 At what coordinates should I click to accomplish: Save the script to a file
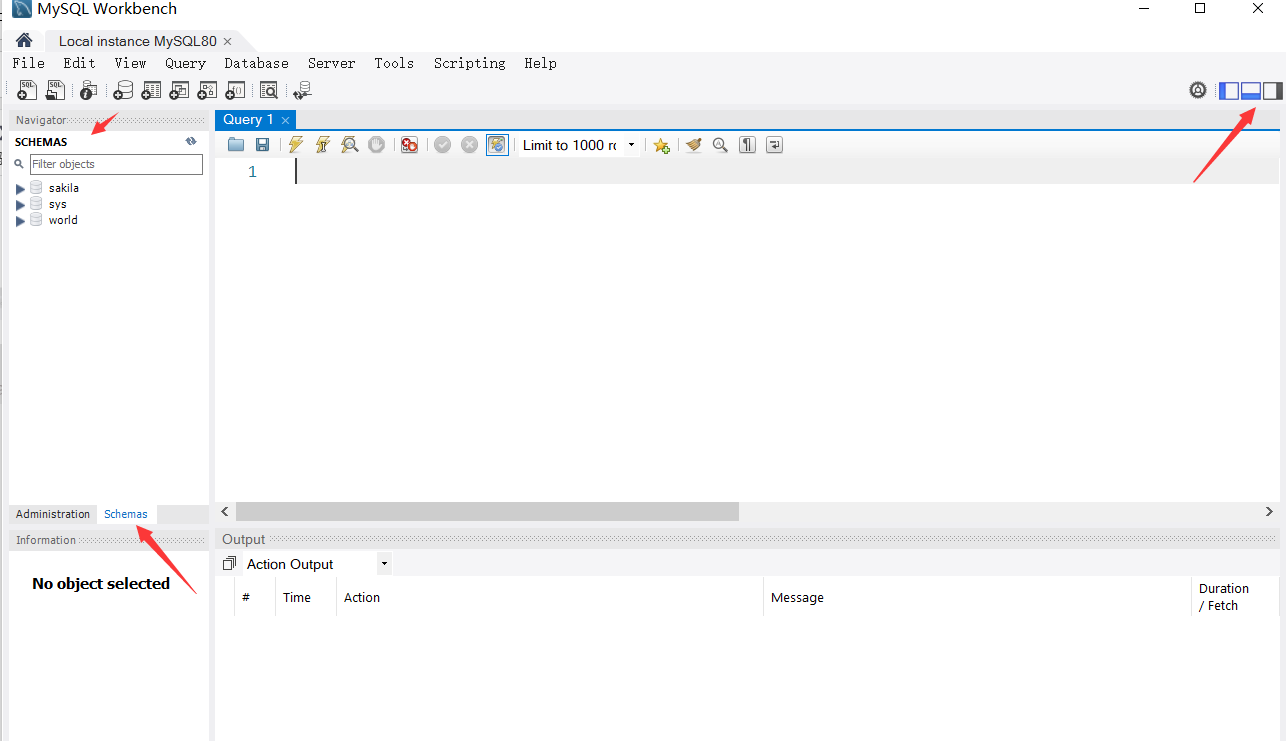pyautogui.click(x=262, y=145)
